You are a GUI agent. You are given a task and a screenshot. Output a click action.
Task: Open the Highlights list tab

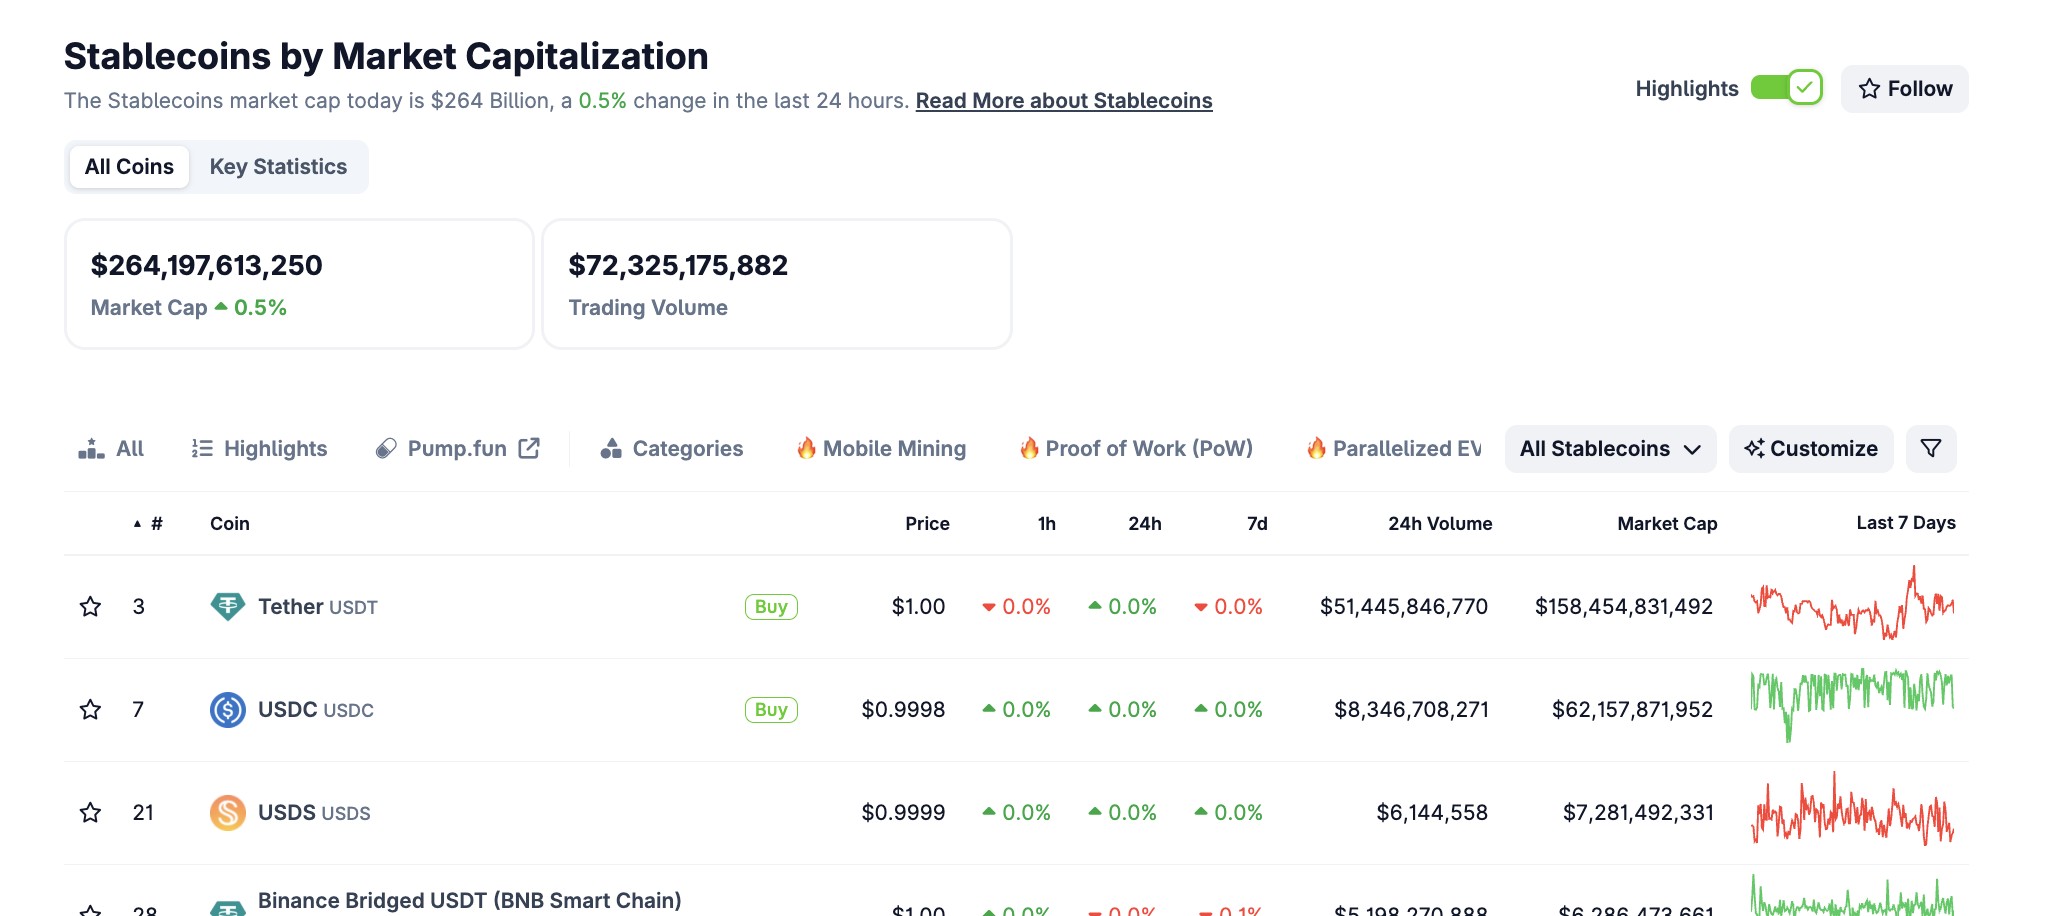pyautogui.click(x=259, y=448)
